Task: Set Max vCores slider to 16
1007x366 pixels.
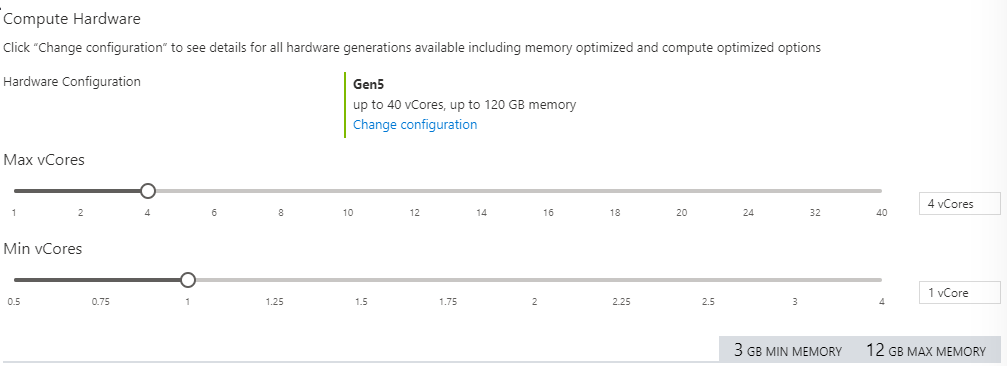Action: (548, 191)
